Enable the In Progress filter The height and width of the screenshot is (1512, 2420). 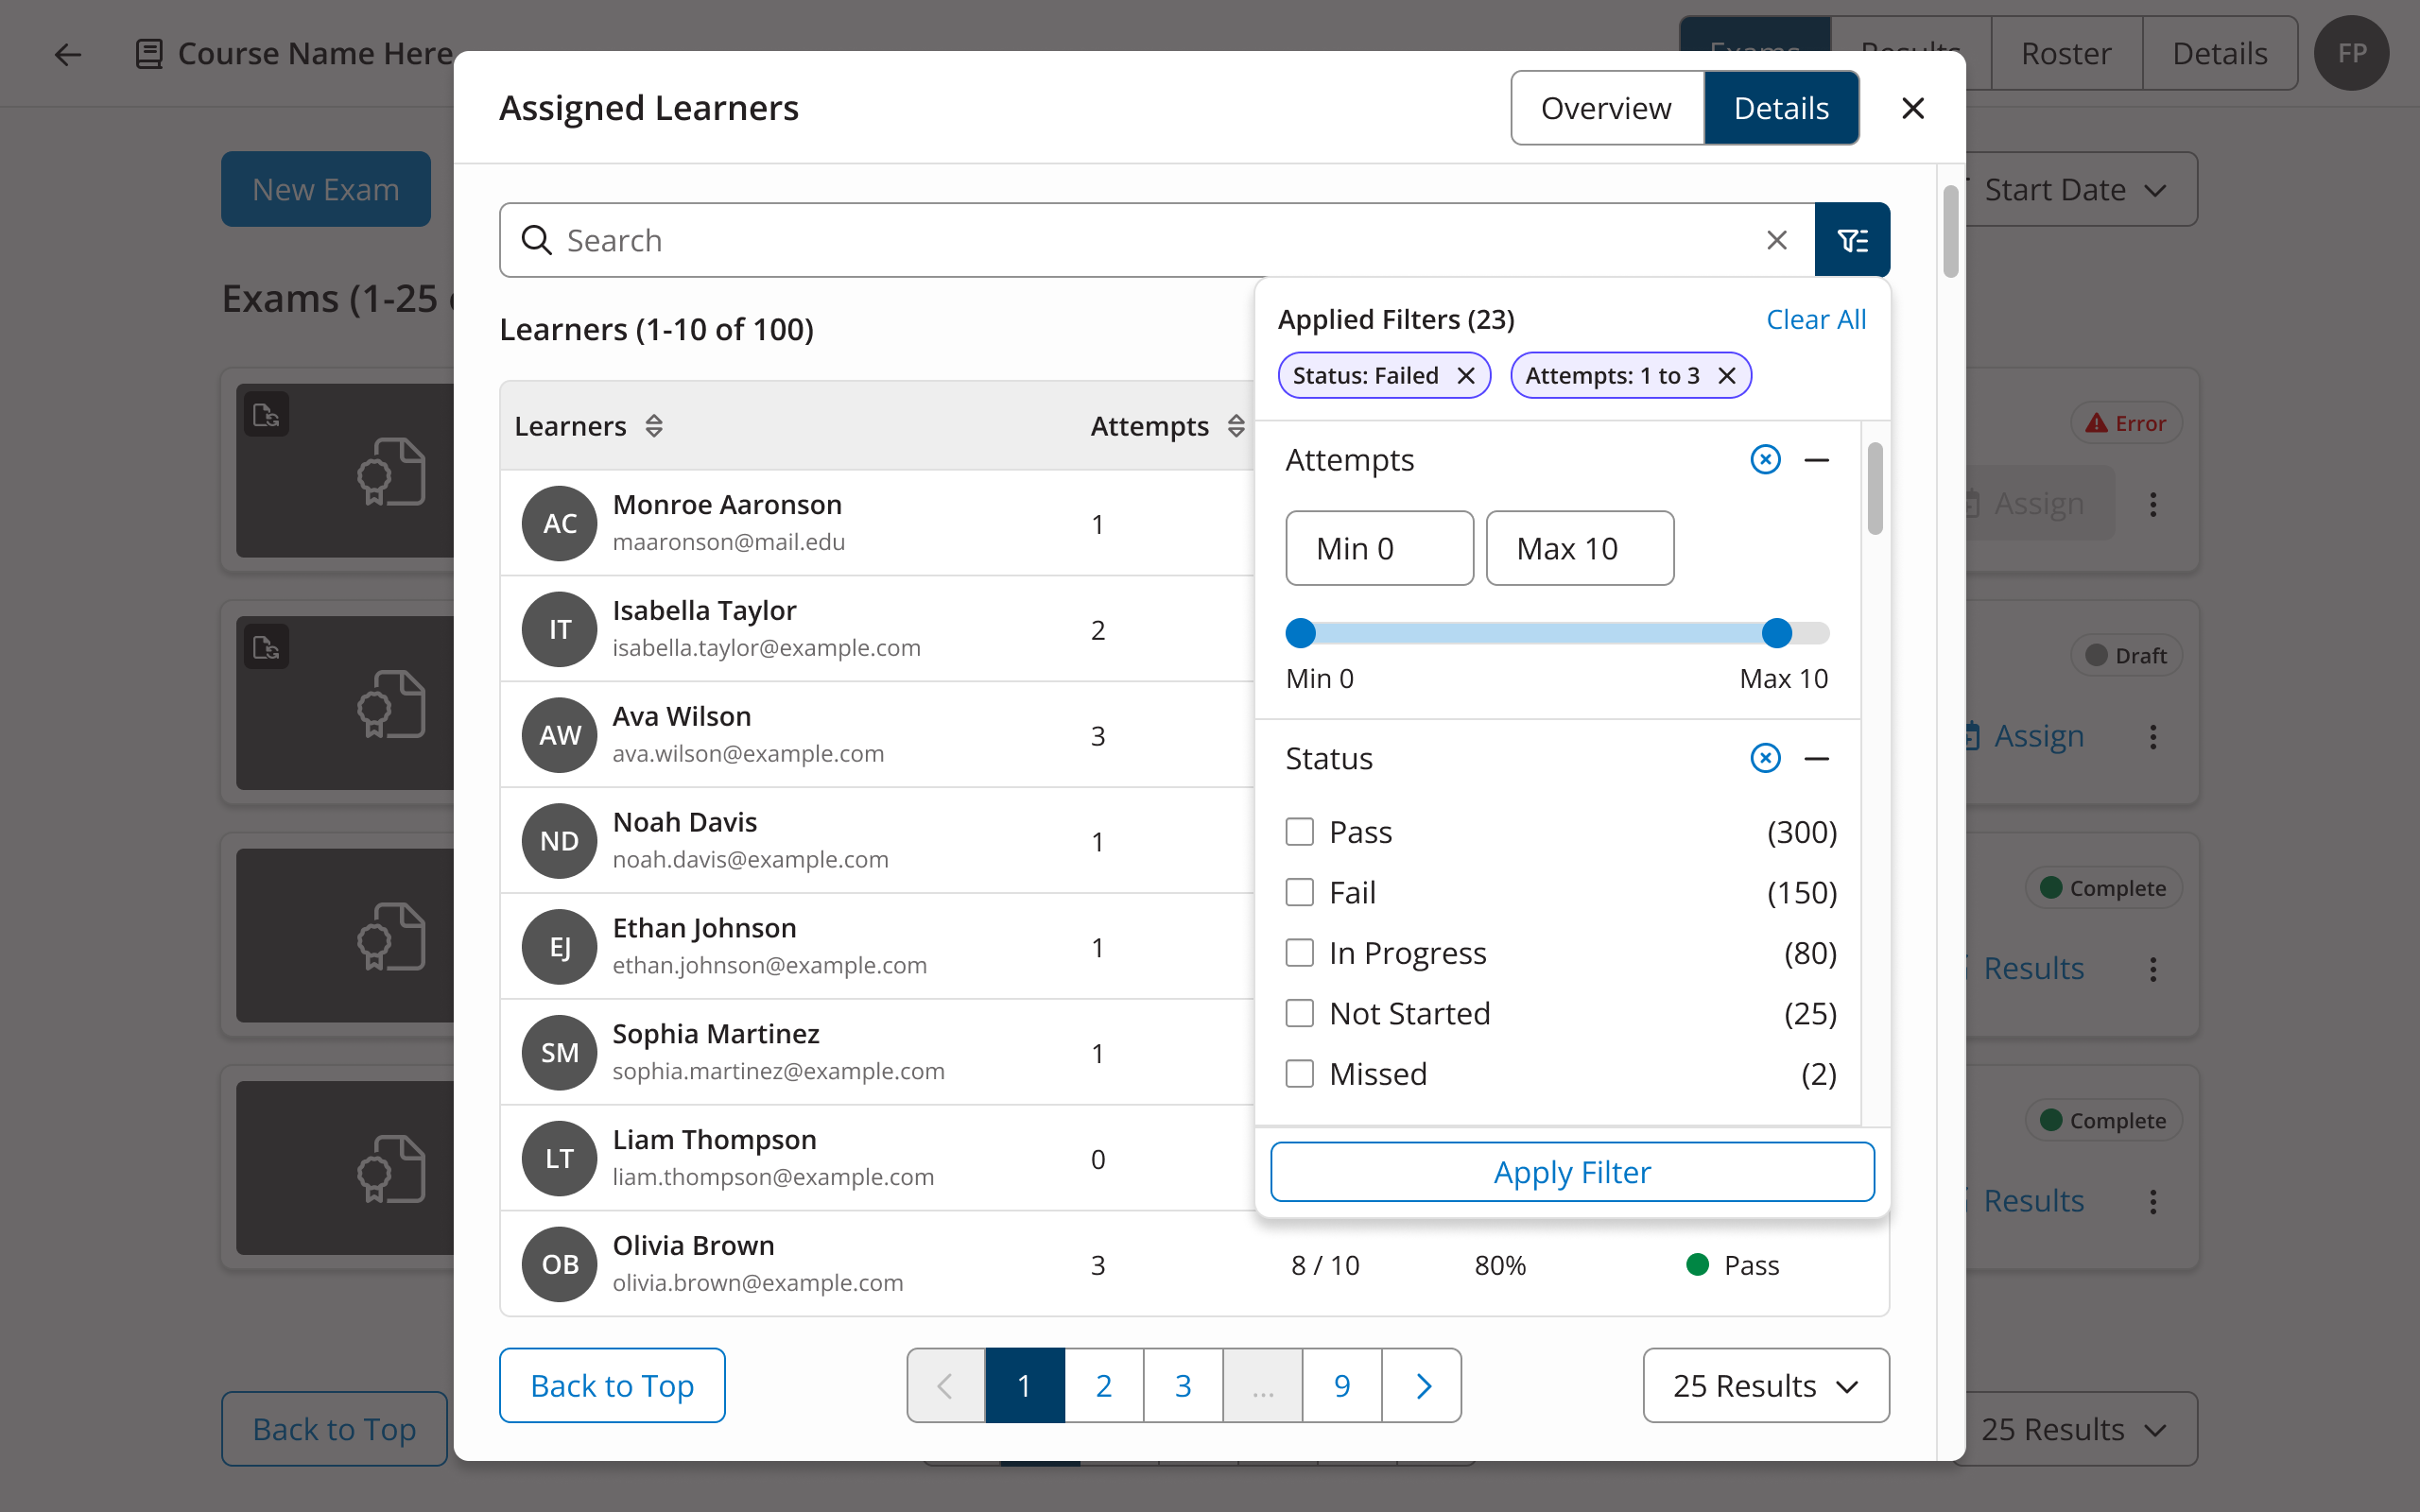coord(1299,952)
